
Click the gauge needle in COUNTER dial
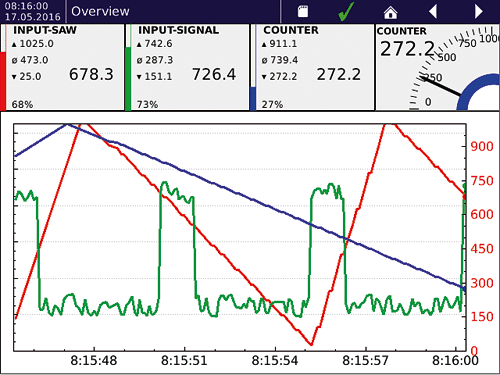click(441, 86)
